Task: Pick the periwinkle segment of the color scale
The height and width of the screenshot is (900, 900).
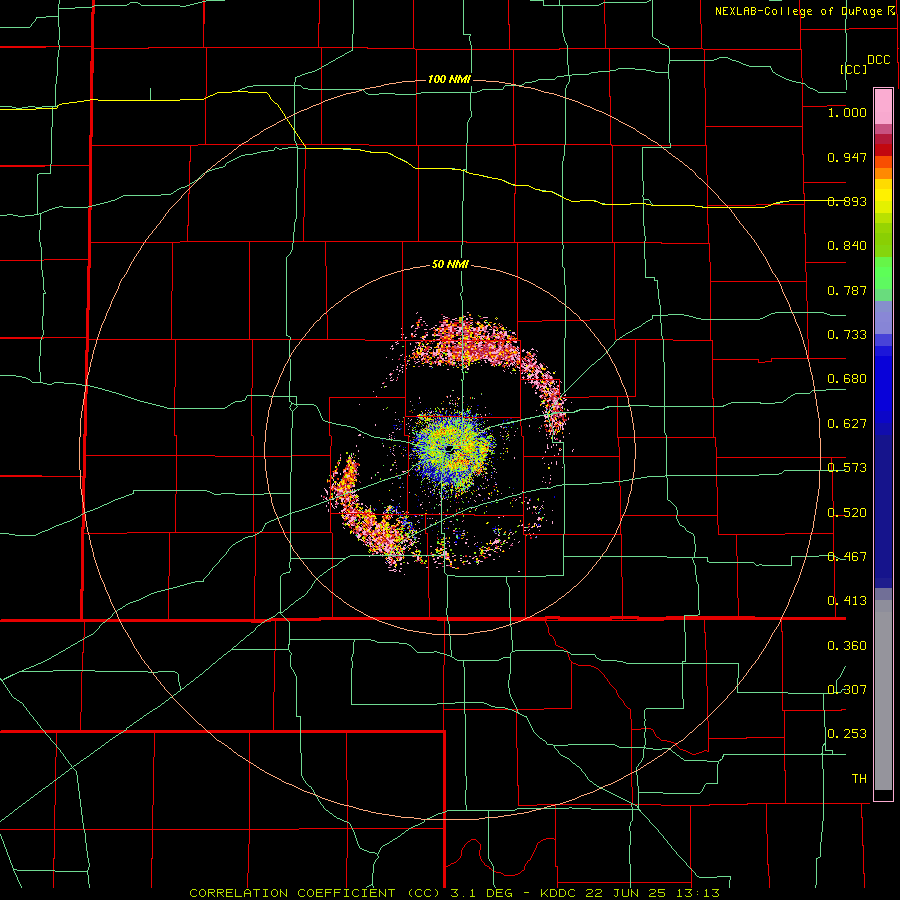Action: pyautogui.click(x=883, y=317)
